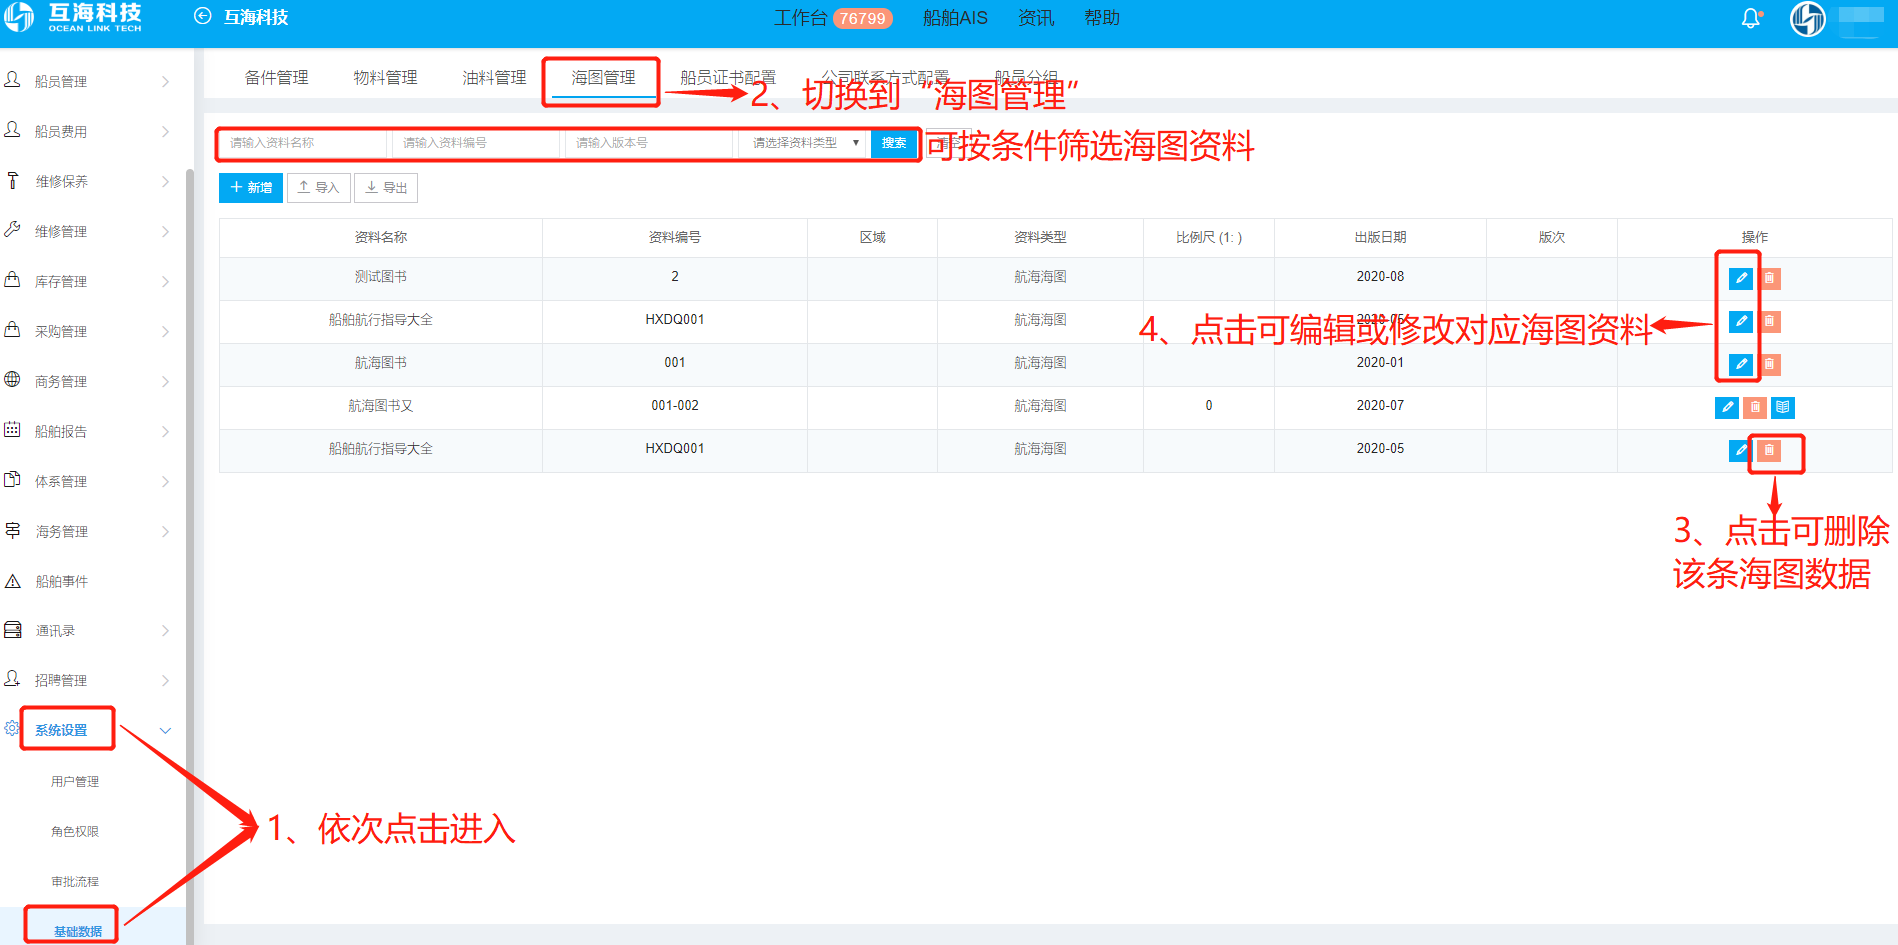Screen dimensions: 1898x945
Task: Click the 2020-07 出版日期 cell
Action: point(1380,406)
